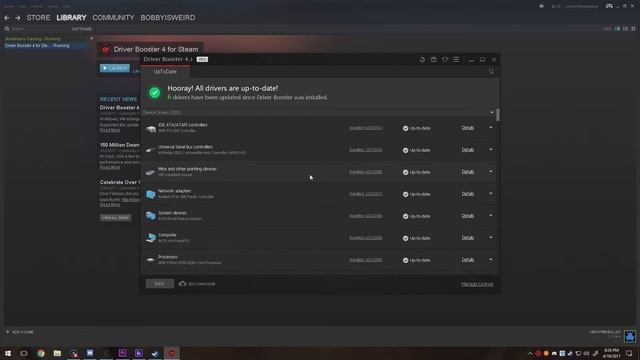640x360 pixels.
Task: Open the Steam COMMUNITY tab
Action: (113, 18)
